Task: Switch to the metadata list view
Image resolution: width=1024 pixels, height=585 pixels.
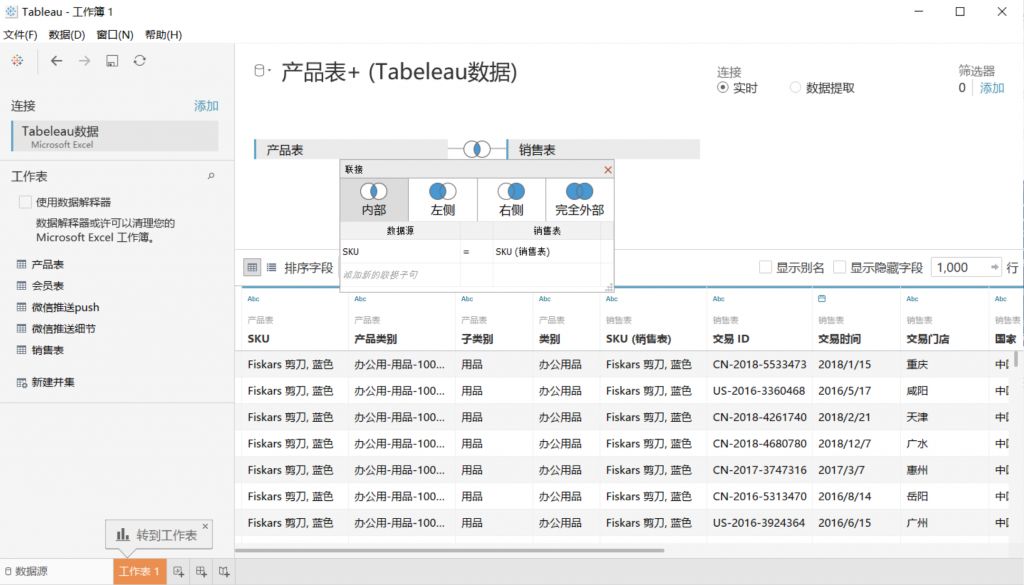Action: [272, 267]
